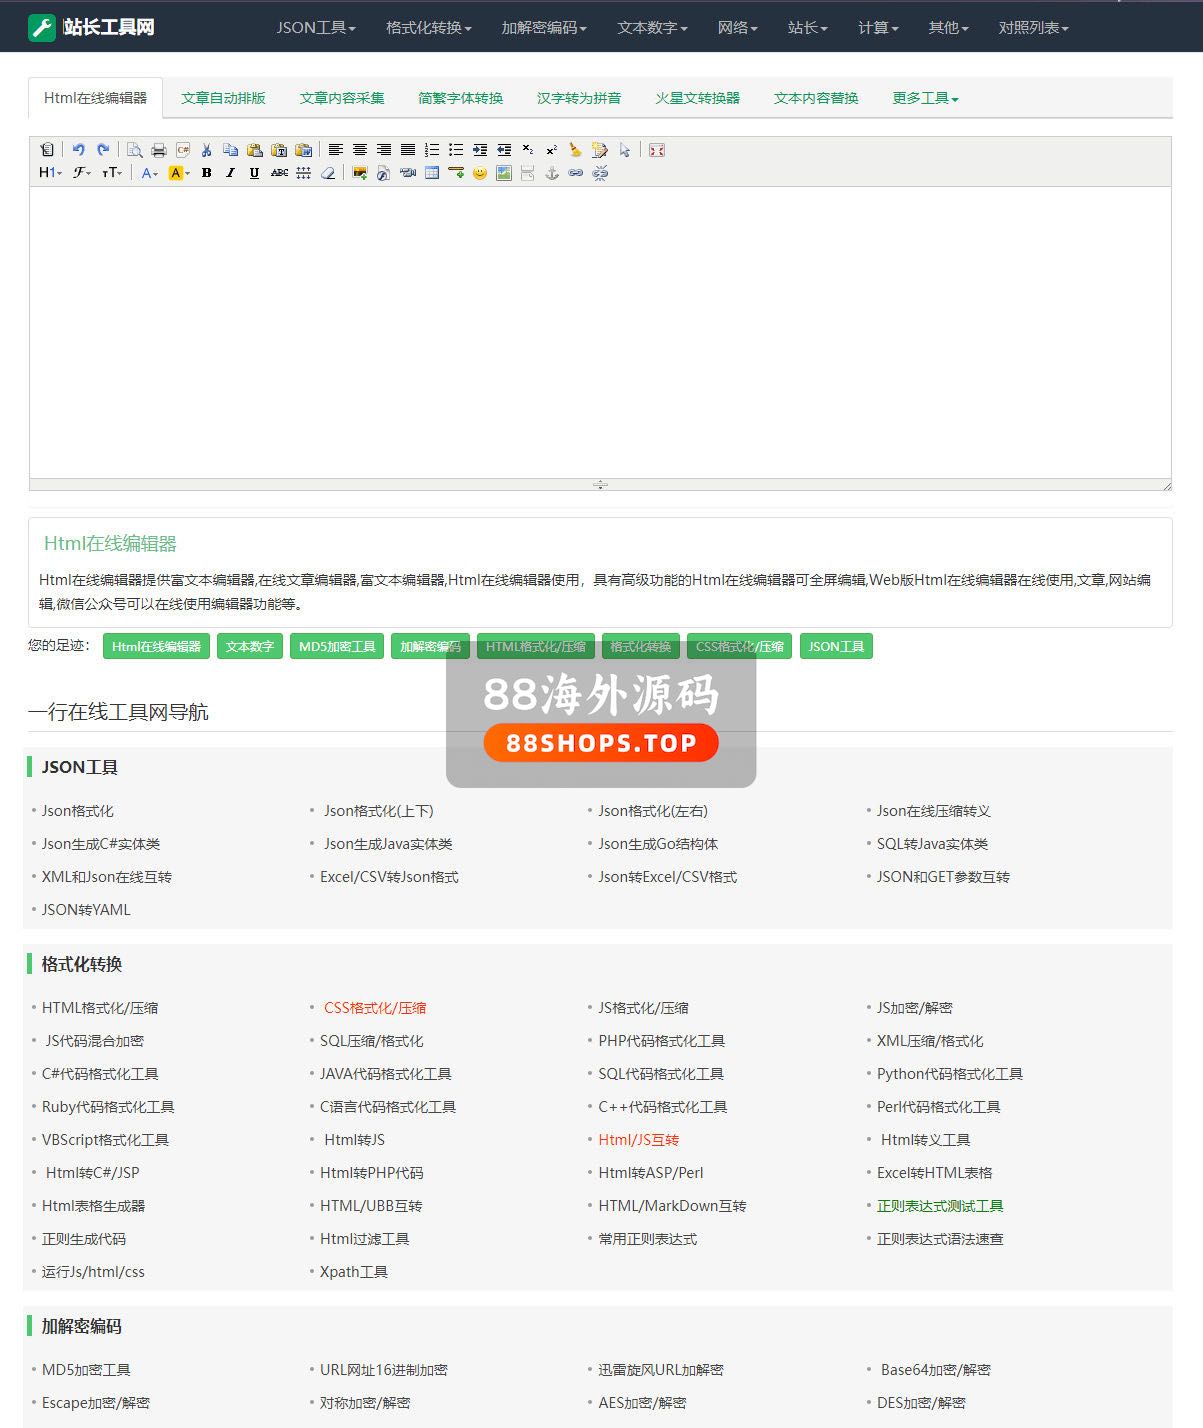This screenshot has height=1428, width=1203.
Task: Insert an emoticon using the smiley icon
Action: coord(480,173)
